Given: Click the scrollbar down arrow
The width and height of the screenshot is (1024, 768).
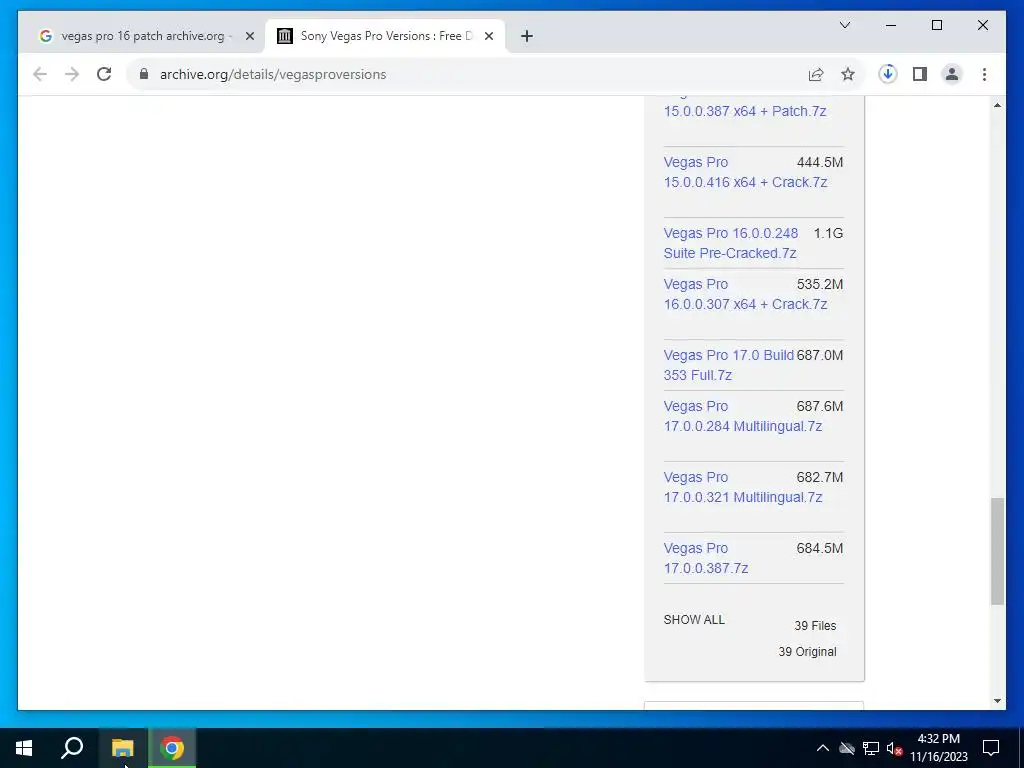Looking at the screenshot, I should [997, 701].
